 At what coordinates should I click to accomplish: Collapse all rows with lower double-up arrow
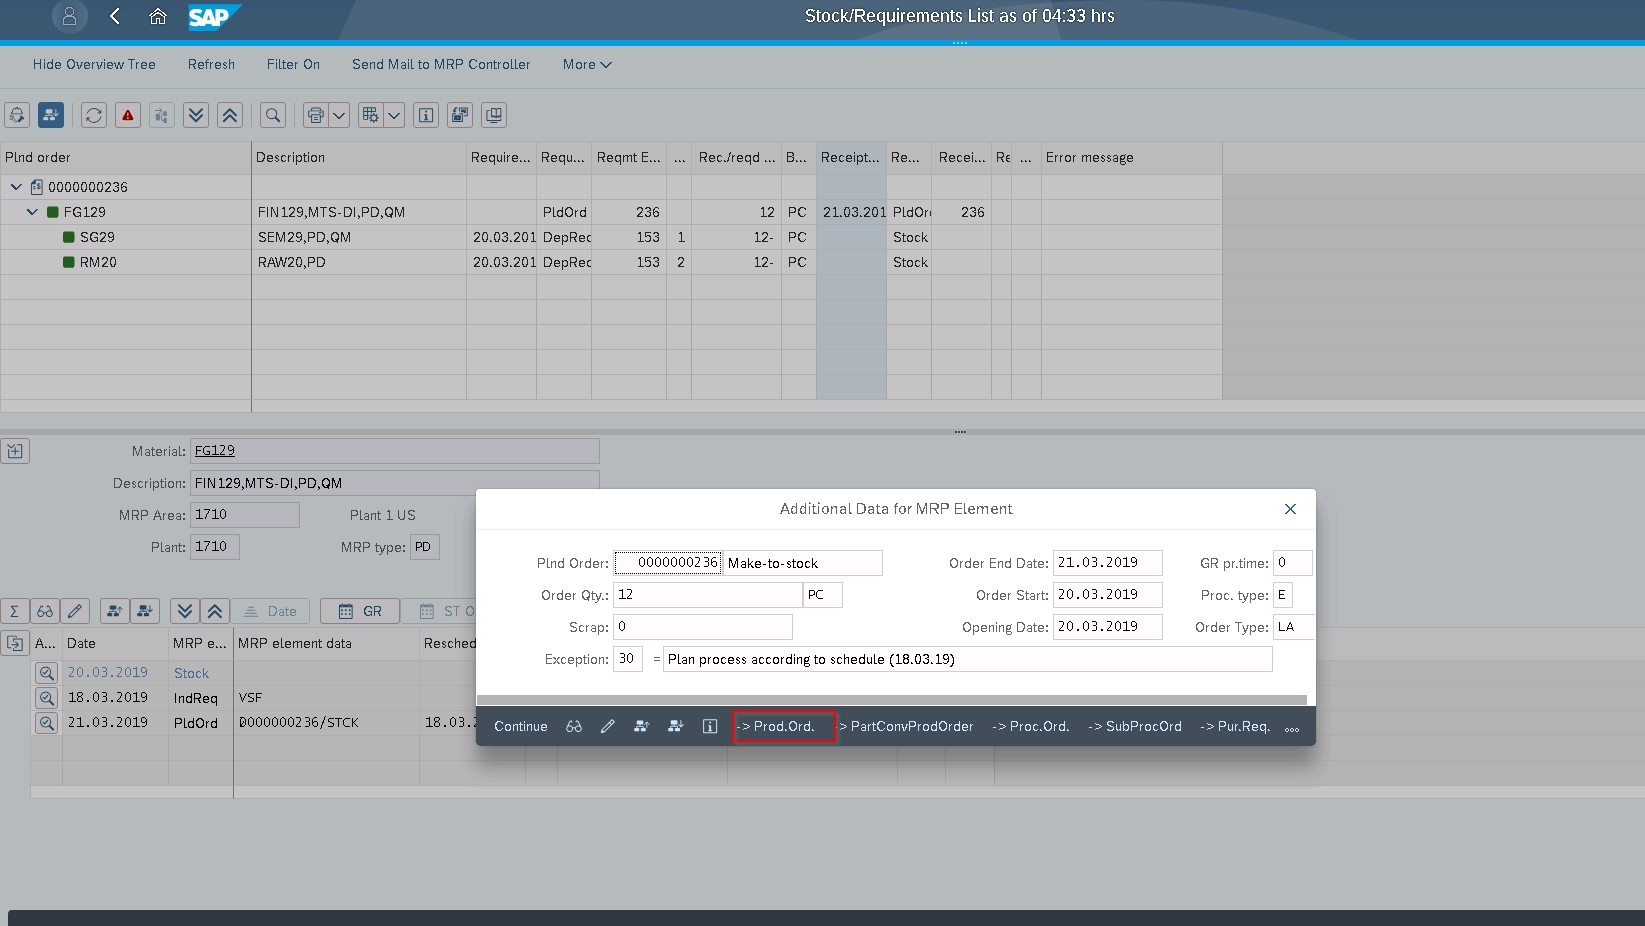[214, 611]
